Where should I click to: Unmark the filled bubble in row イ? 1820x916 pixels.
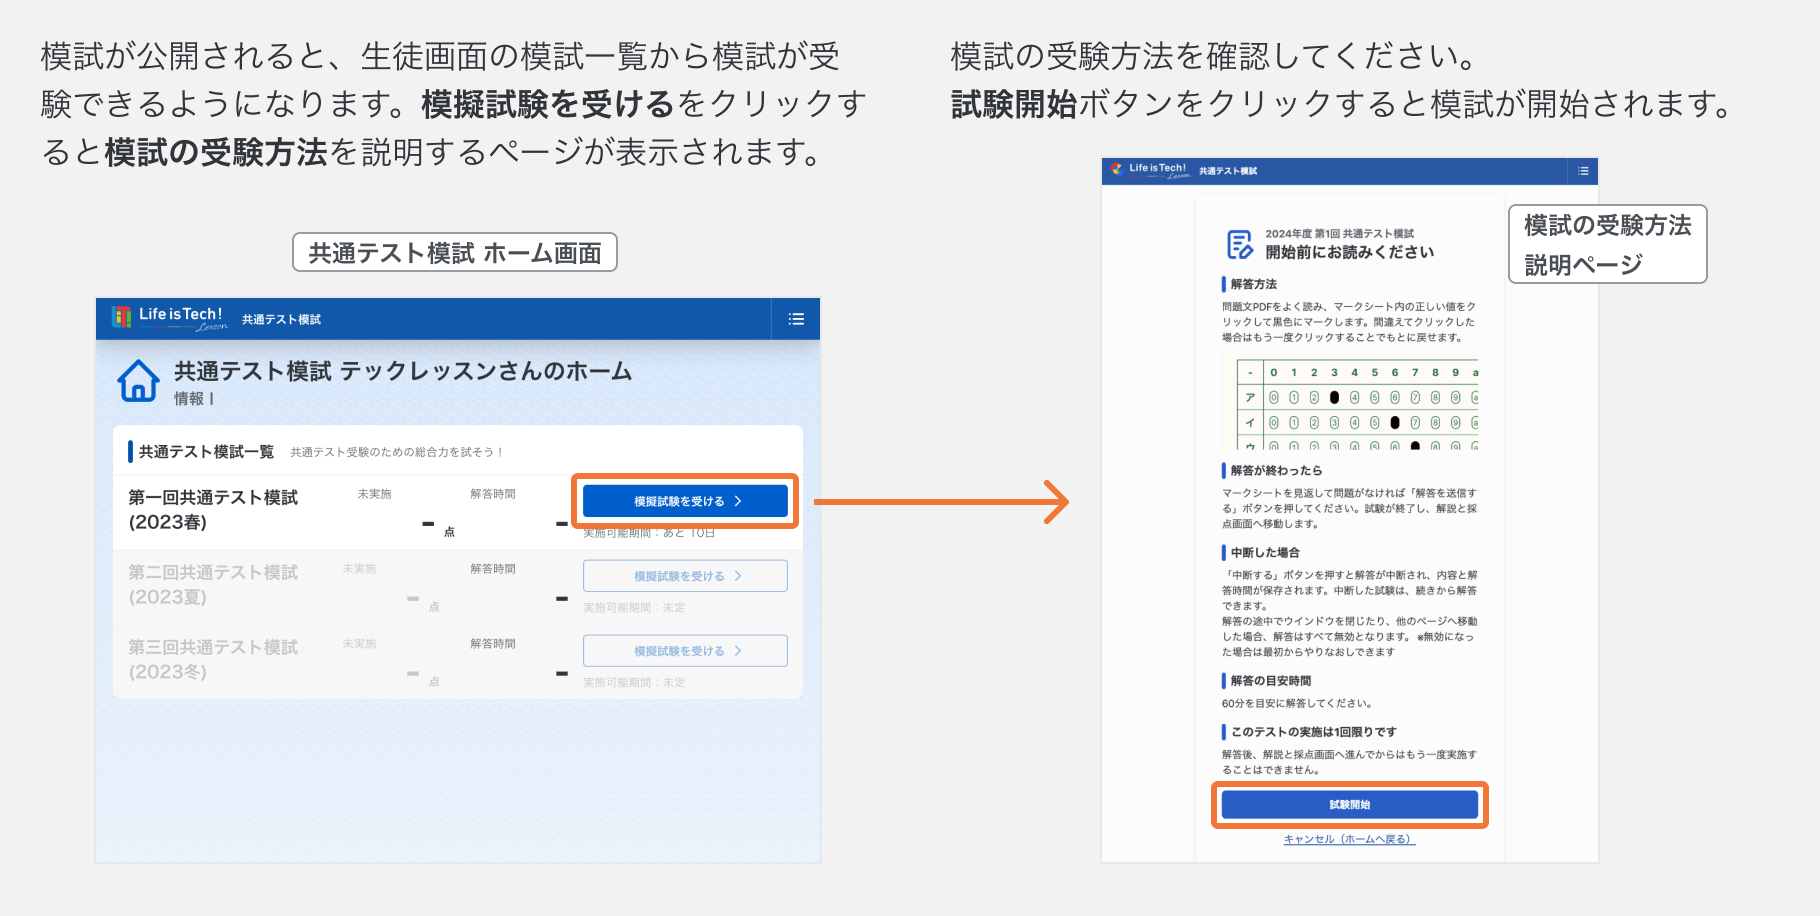pos(1395,423)
